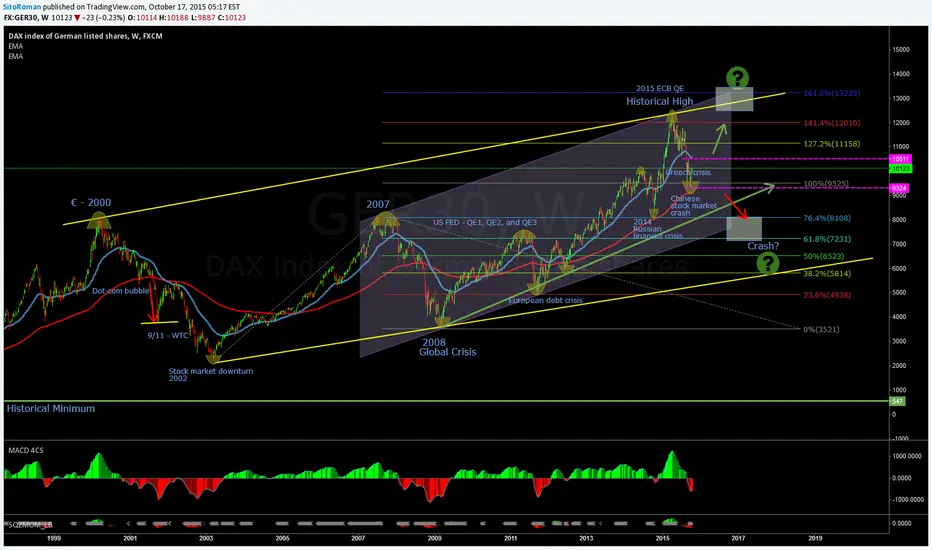Select the 2015 ECB QE annotation

tap(660, 89)
